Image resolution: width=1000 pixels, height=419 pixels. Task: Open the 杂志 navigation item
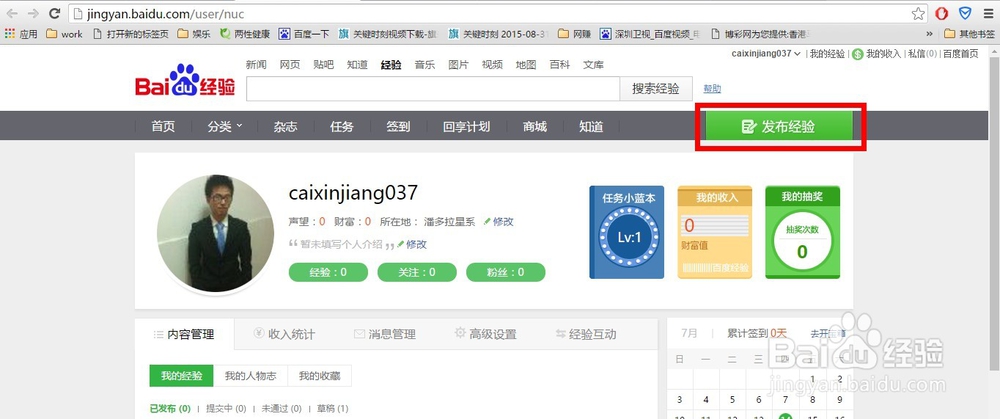click(x=286, y=126)
